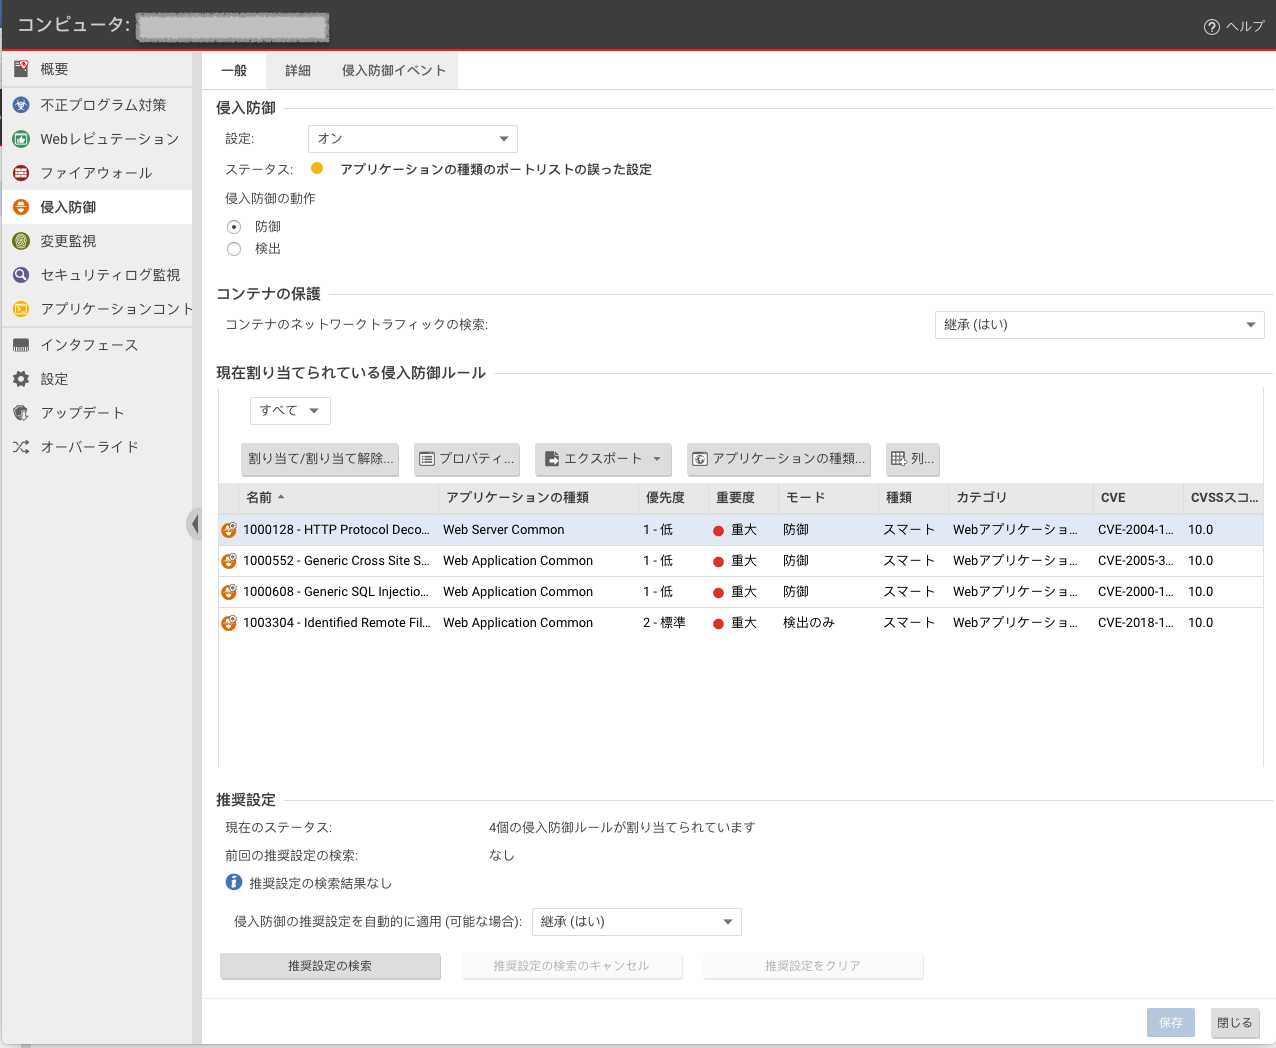Click the 推奨設定の検索 button
The image size is (1276, 1048).
(330, 966)
